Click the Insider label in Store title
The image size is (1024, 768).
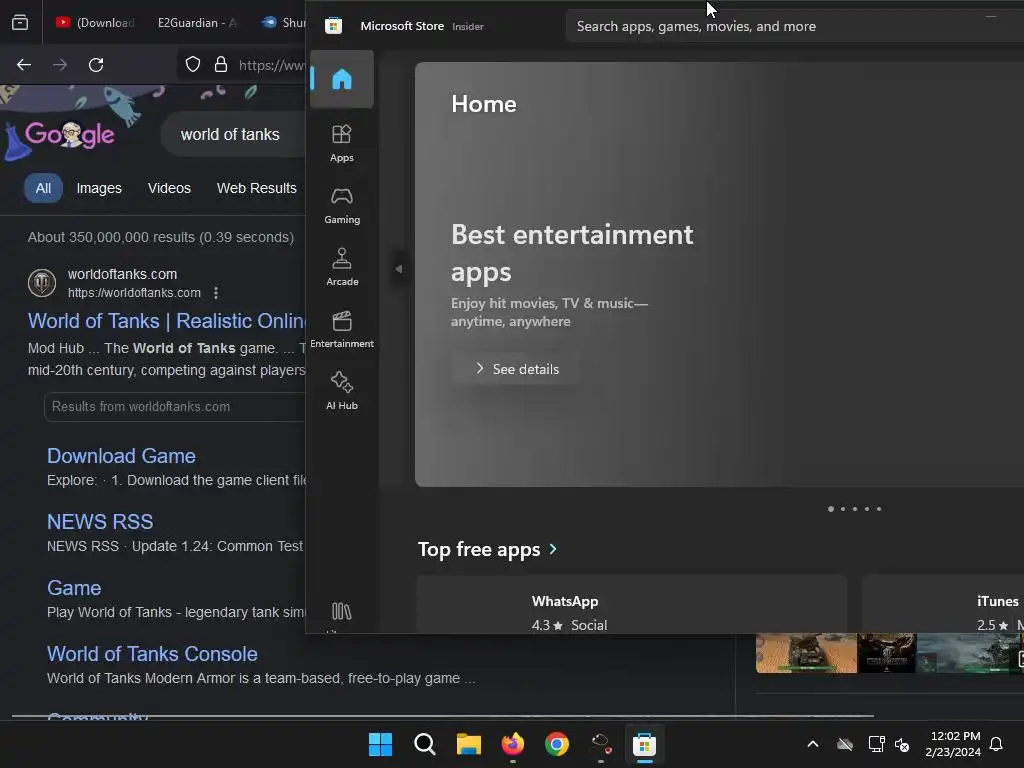pyautogui.click(x=468, y=26)
